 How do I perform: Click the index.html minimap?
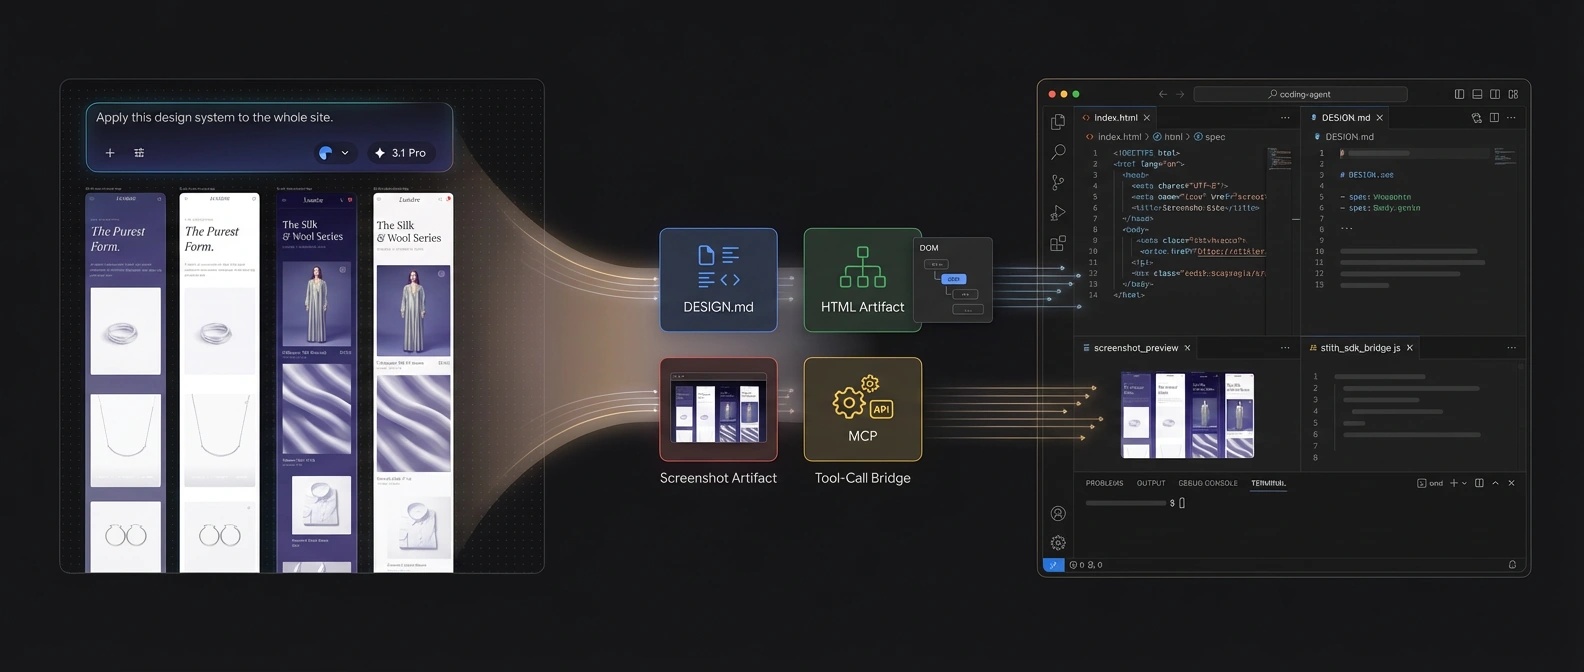point(1280,158)
